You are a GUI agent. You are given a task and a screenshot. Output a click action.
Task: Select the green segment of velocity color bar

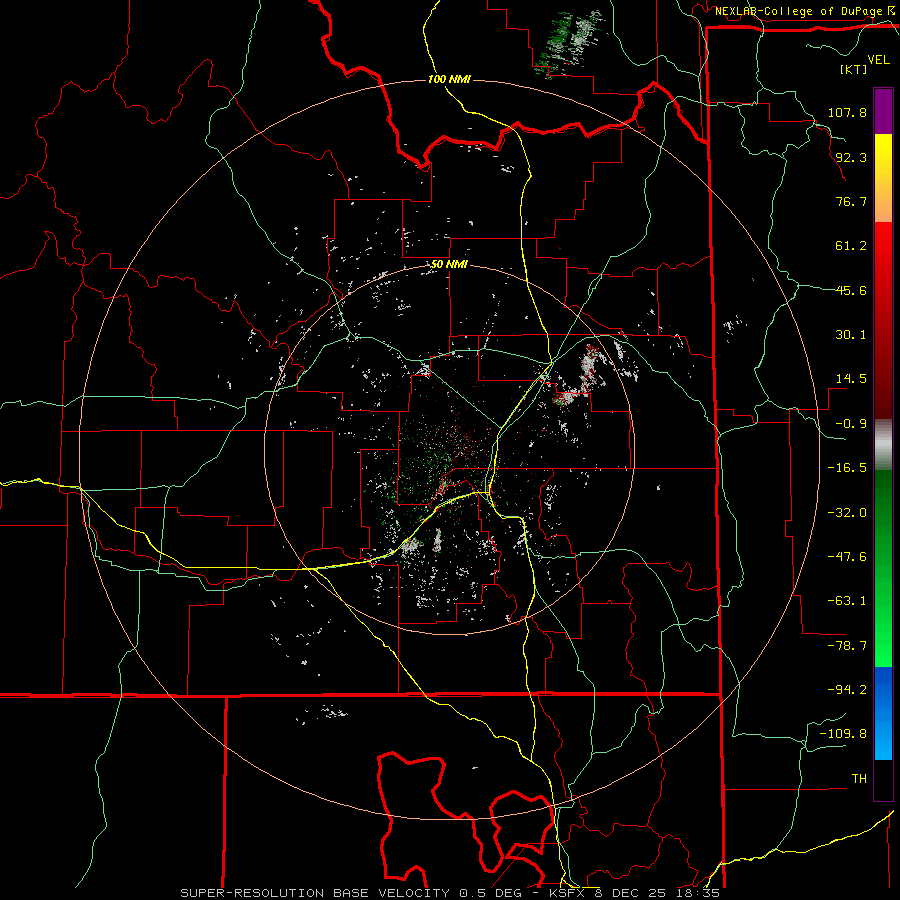click(x=883, y=568)
